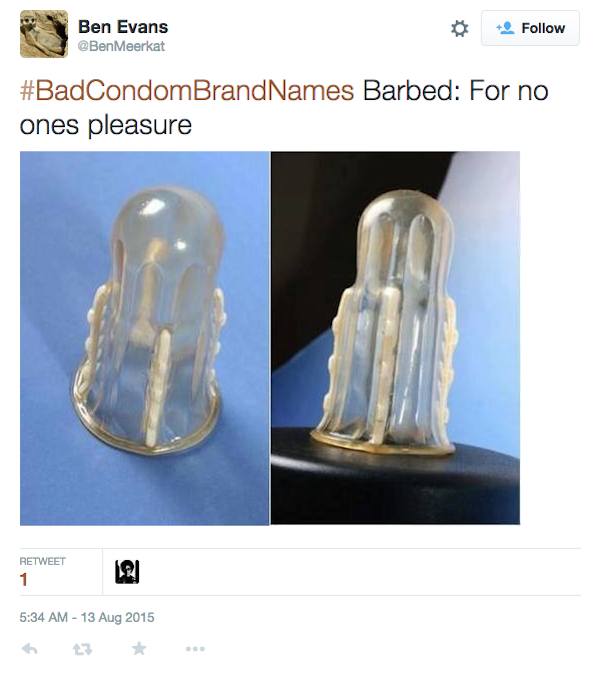600x673 pixels.
Task: Click the words 'ones pleasure' in tweet
Action: point(106,125)
